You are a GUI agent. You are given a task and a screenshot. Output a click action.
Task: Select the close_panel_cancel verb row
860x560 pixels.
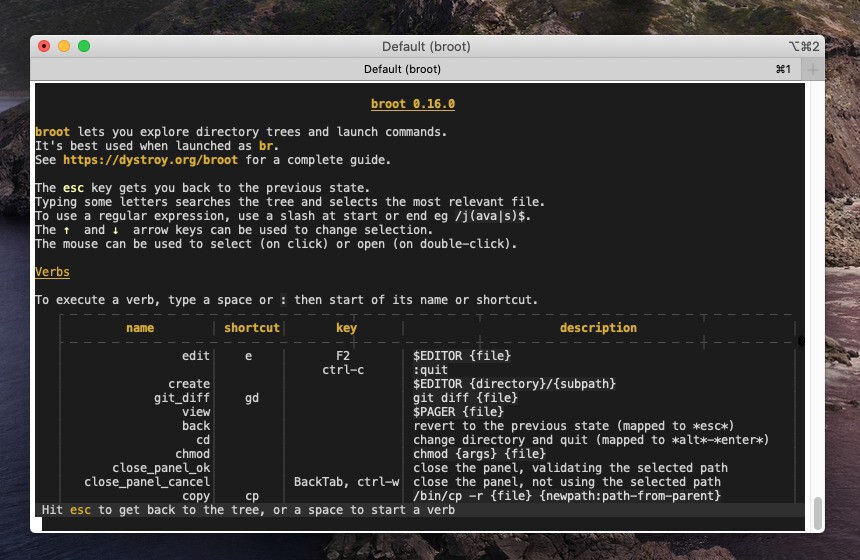pos(147,482)
